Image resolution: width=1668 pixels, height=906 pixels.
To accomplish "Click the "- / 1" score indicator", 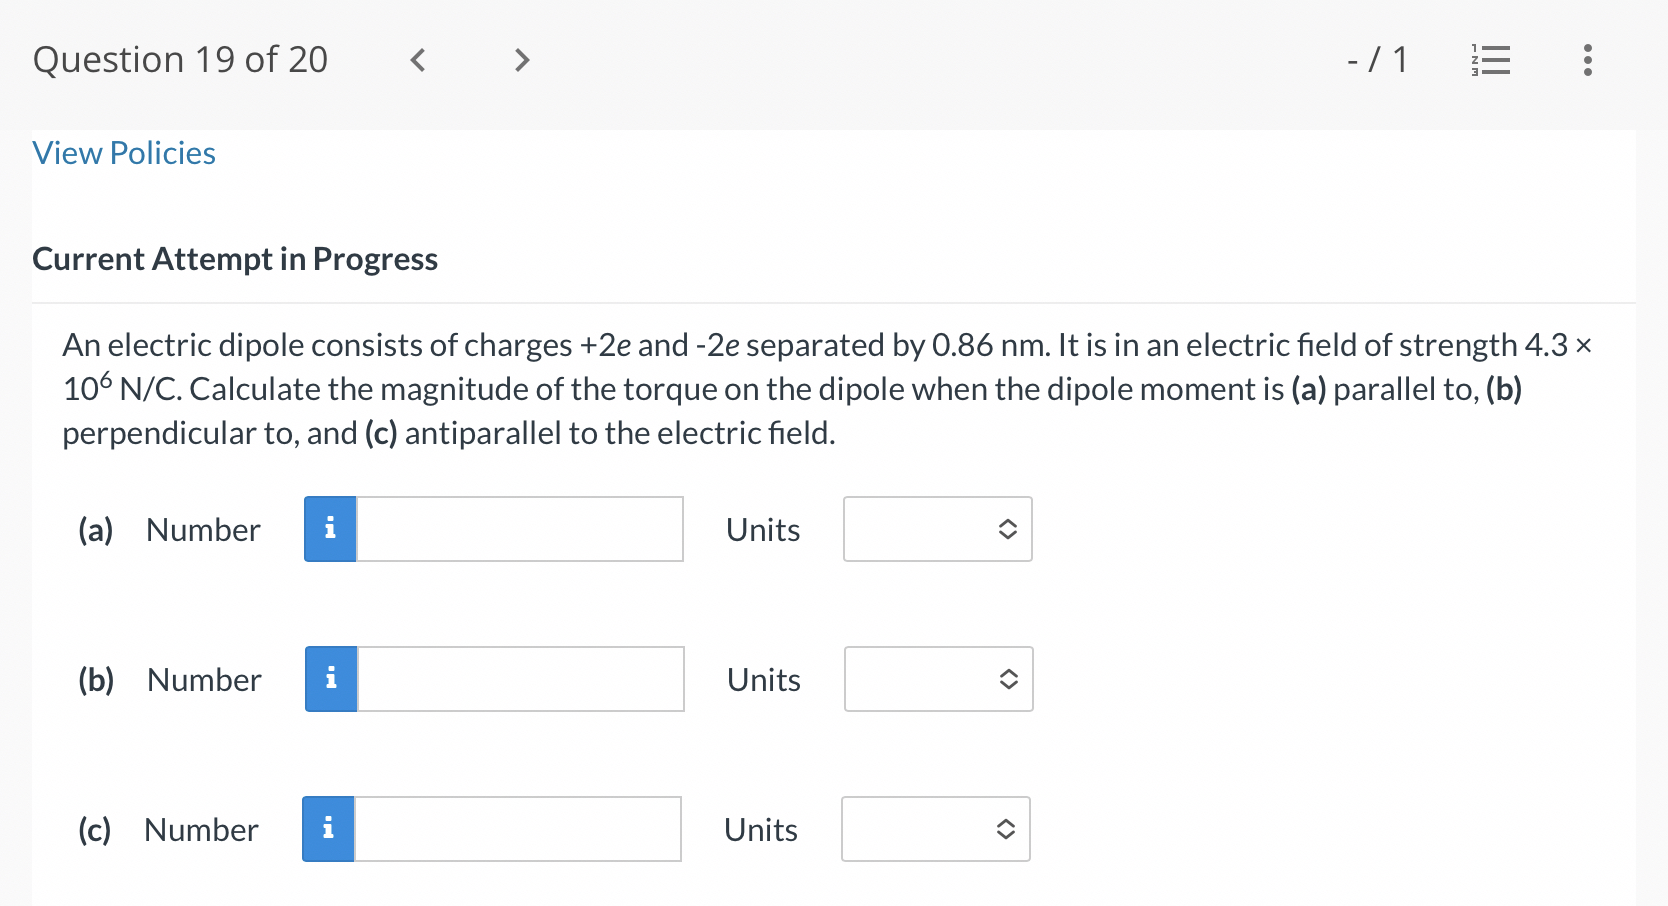I will pos(1377,60).
